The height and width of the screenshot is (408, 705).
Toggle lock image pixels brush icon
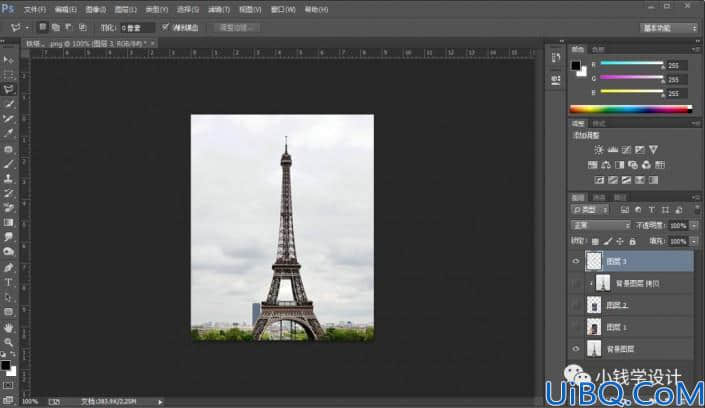pyautogui.click(x=607, y=242)
